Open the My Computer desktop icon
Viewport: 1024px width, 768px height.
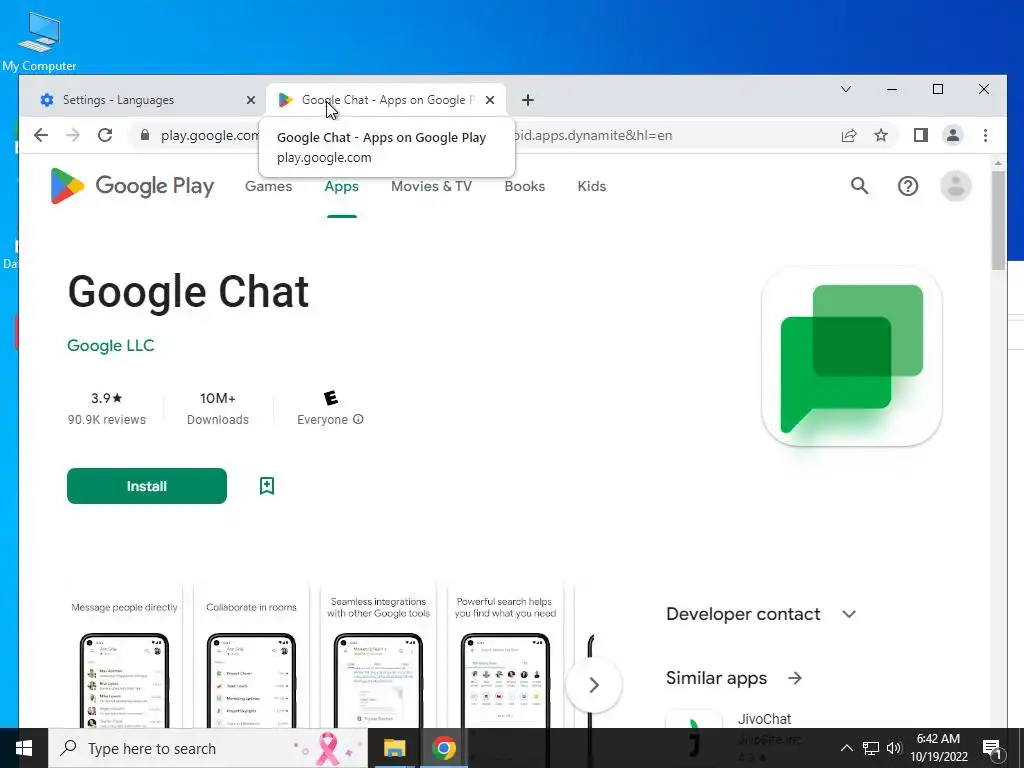point(39,41)
